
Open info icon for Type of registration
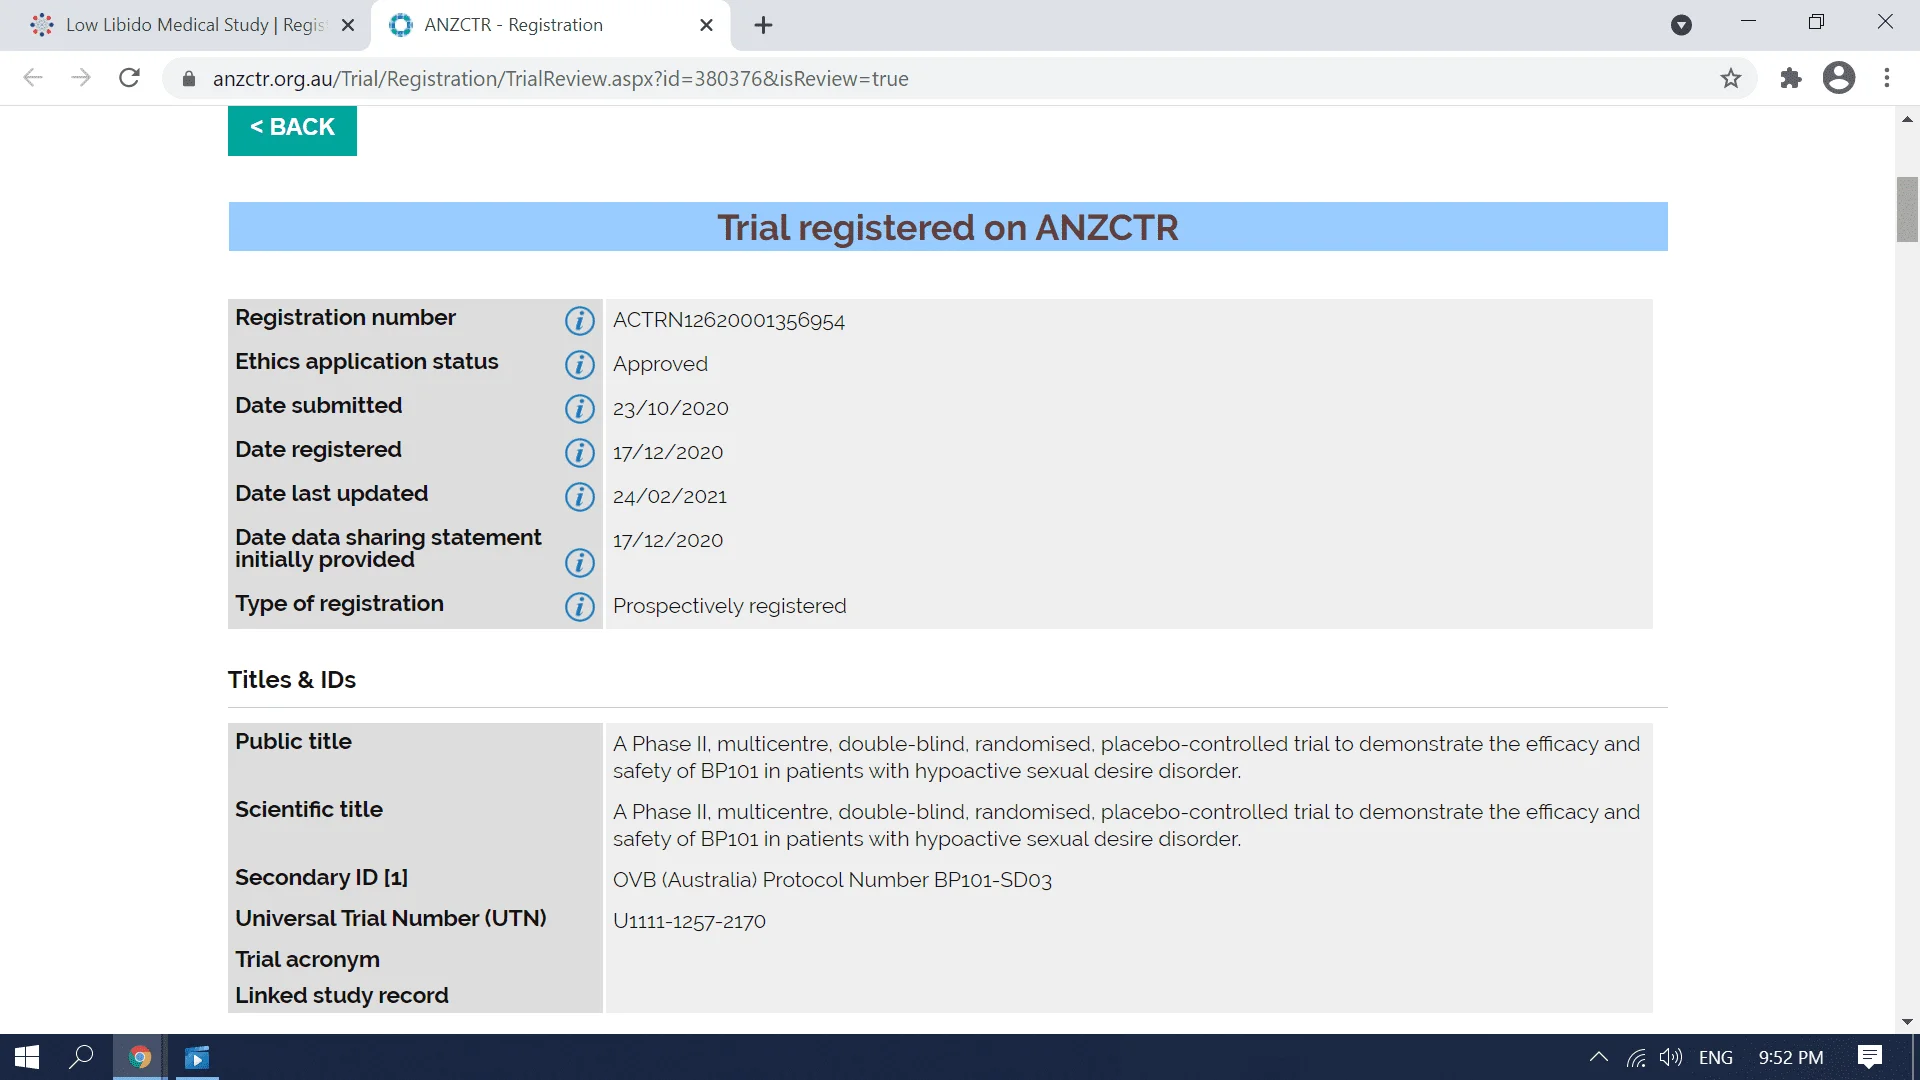(579, 607)
